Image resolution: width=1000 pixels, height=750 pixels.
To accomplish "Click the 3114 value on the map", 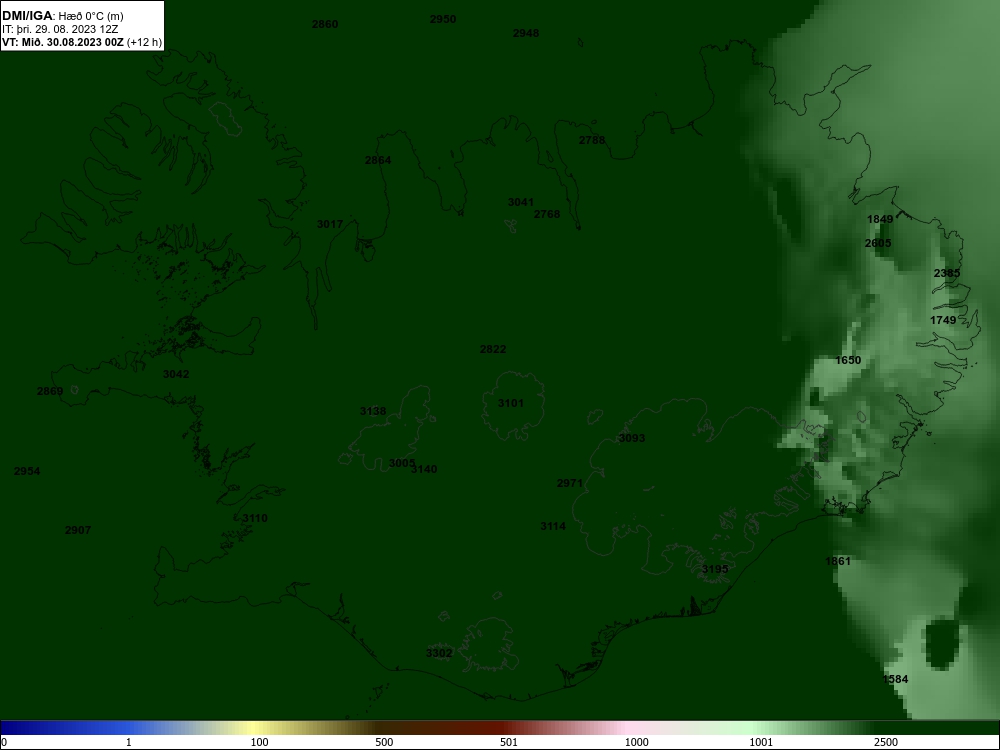I will coord(553,526).
